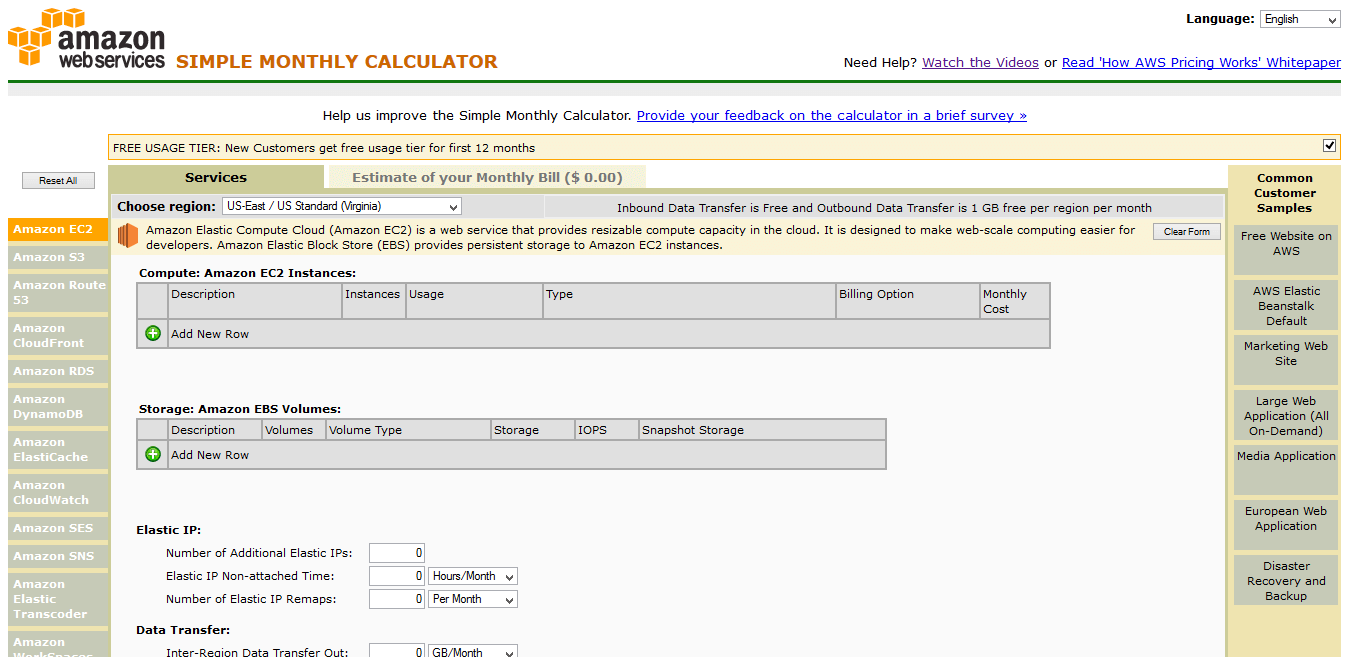
Task: Select Amazon SES in the sidebar
Action: click(58, 528)
